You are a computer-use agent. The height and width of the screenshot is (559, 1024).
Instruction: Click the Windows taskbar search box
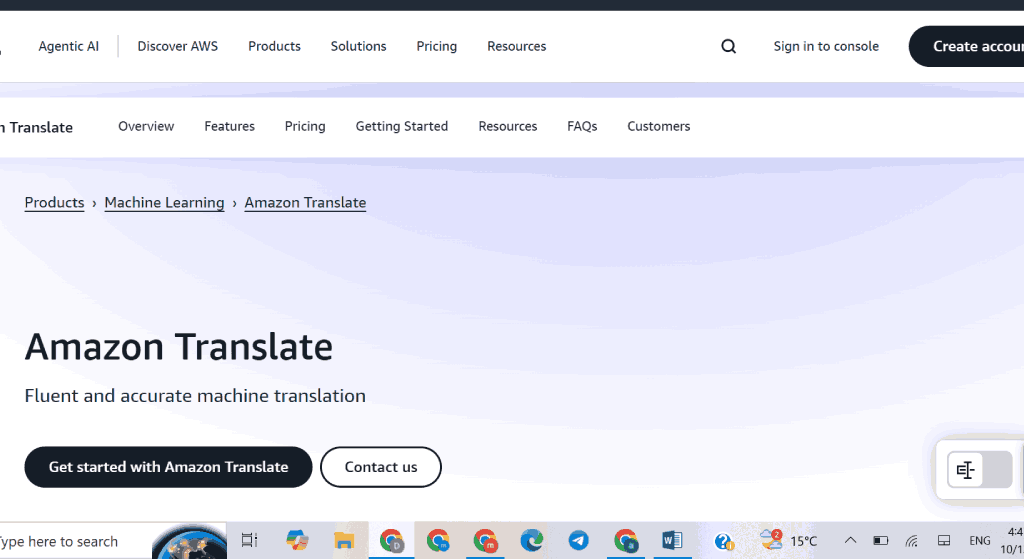point(70,541)
